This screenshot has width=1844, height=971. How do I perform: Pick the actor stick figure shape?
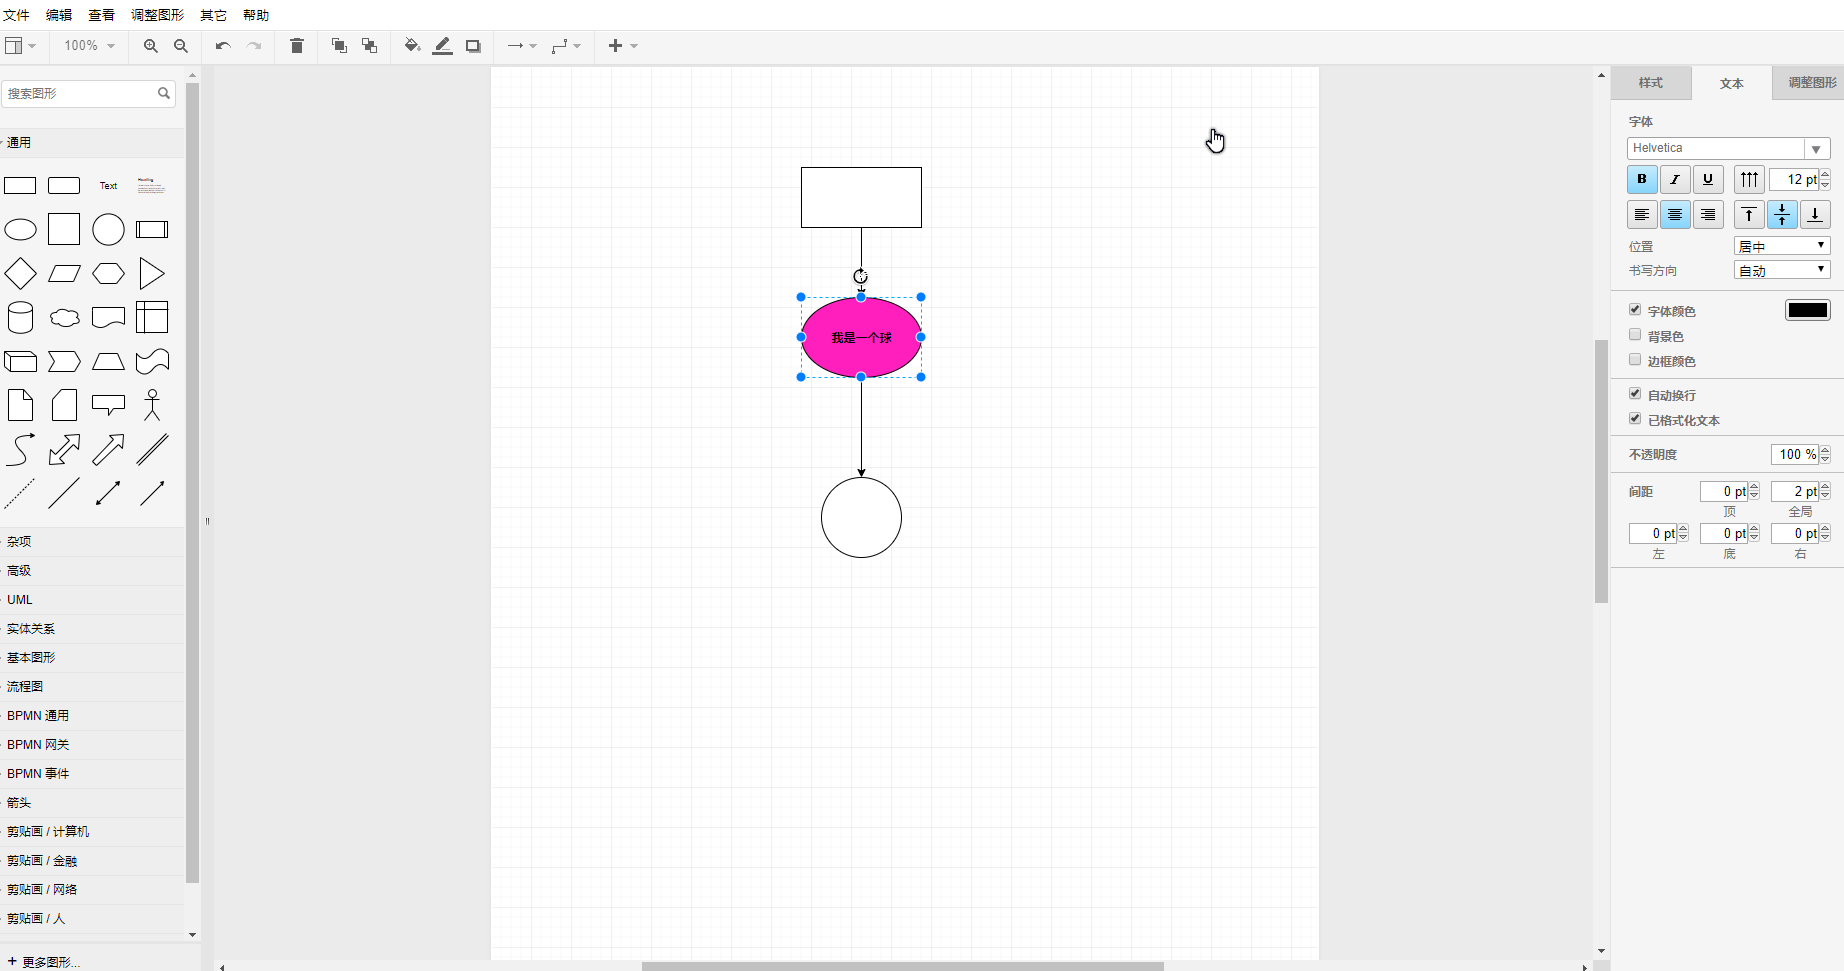152,405
